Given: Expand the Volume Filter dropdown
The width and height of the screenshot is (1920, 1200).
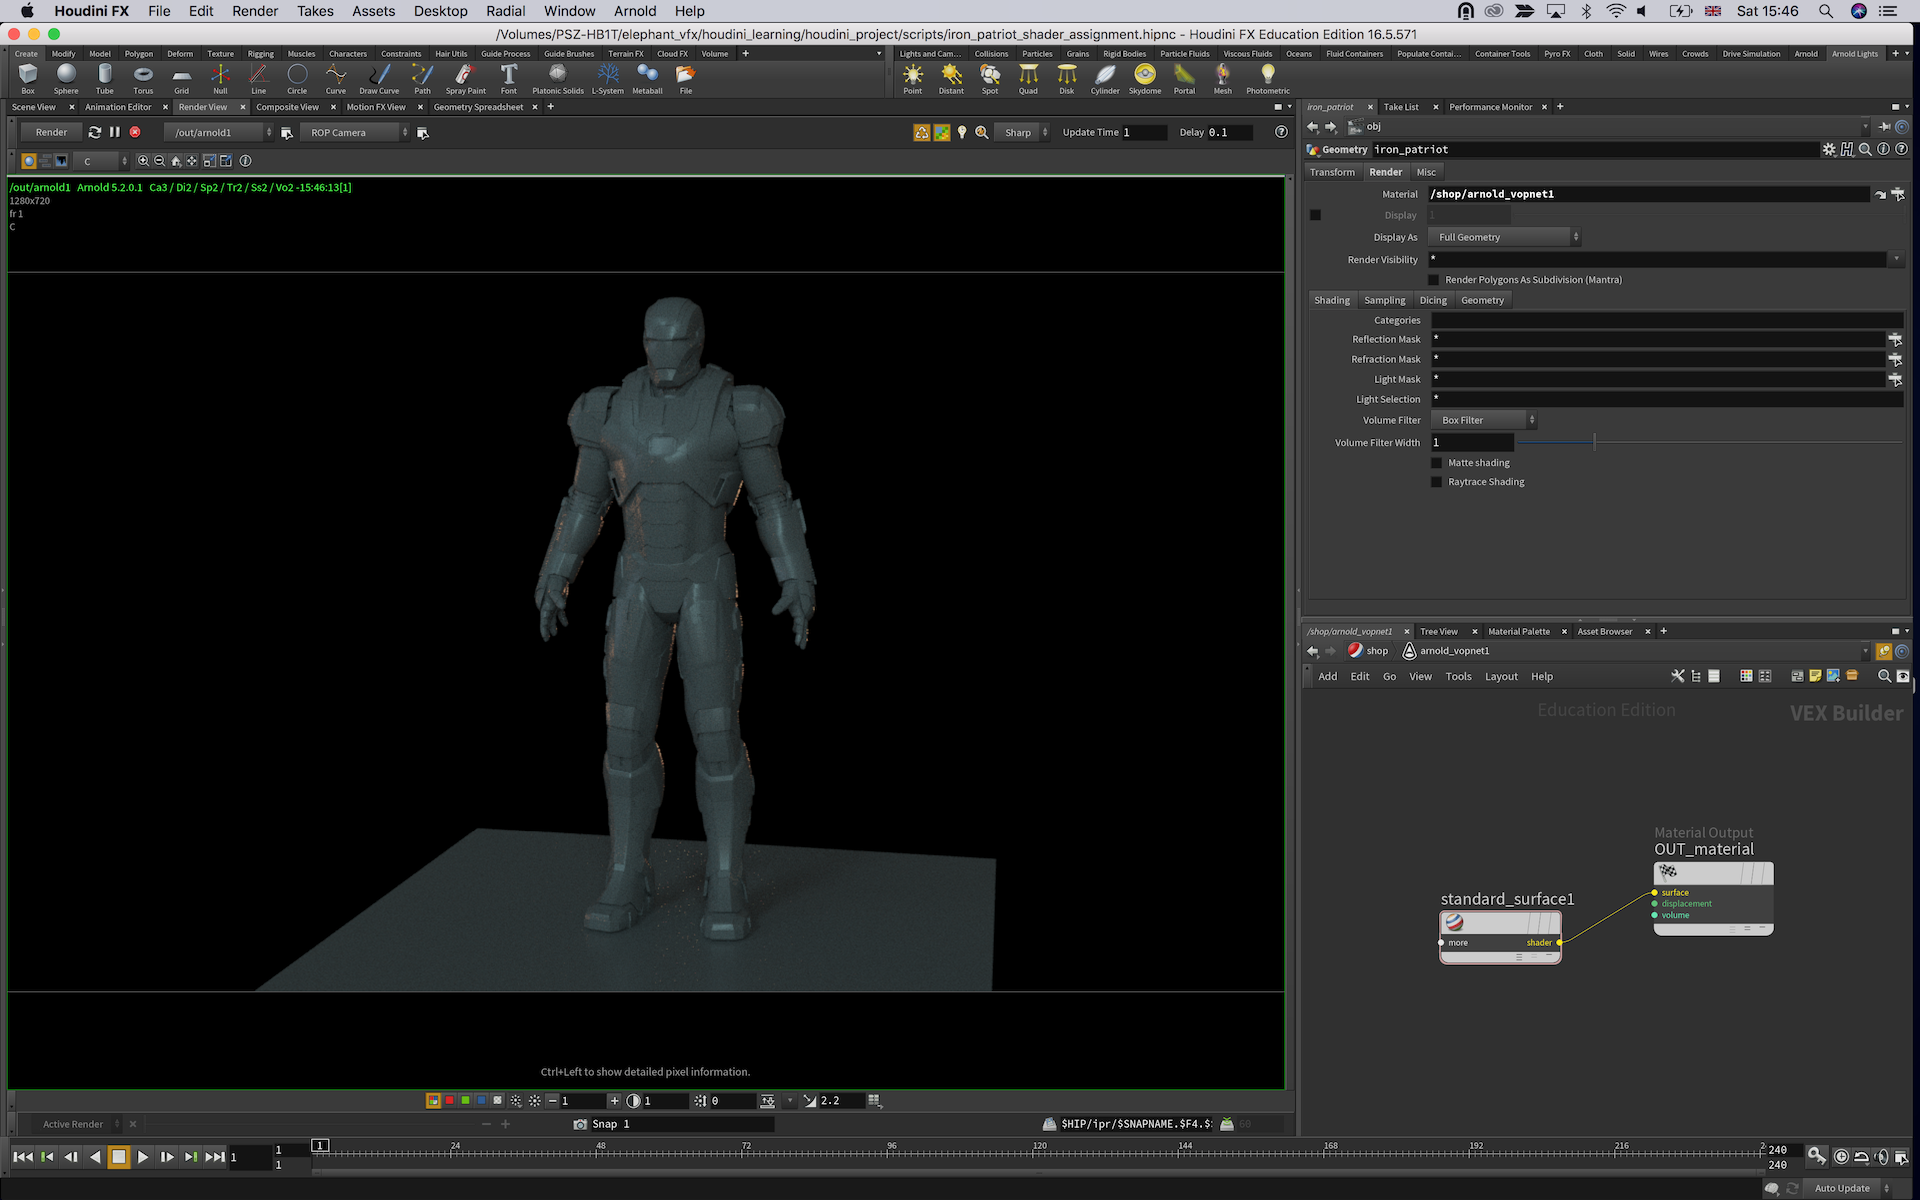Looking at the screenshot, I should [1484, 420].
